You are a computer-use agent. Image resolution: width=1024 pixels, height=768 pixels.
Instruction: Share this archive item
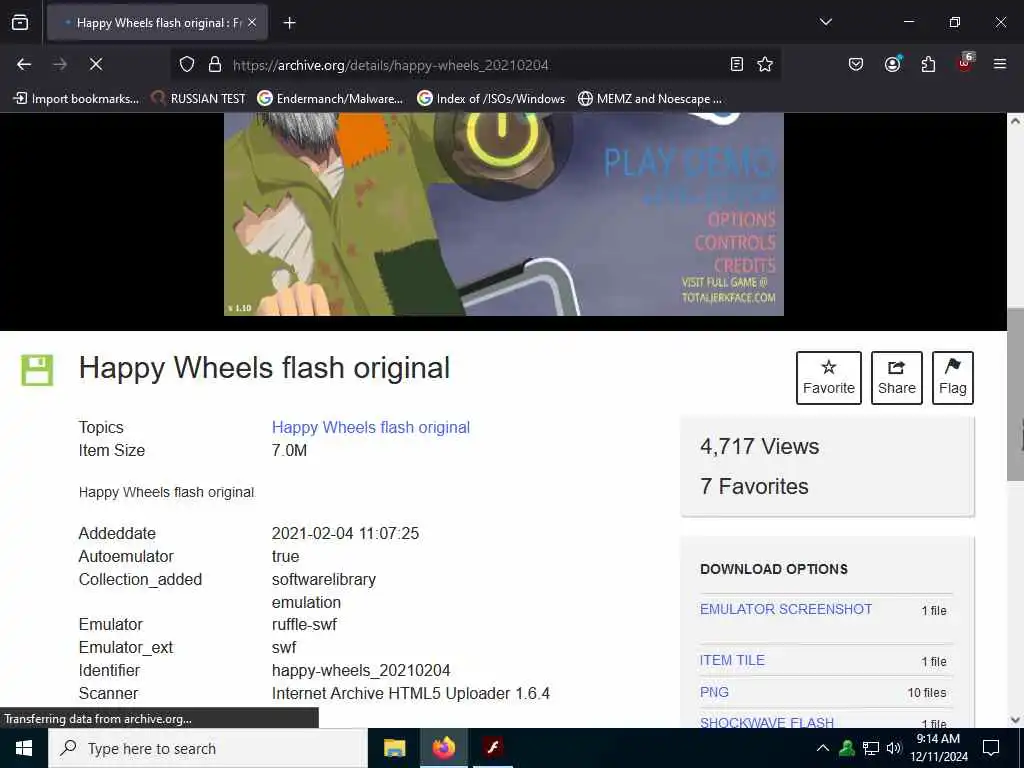tap(897, 378)
